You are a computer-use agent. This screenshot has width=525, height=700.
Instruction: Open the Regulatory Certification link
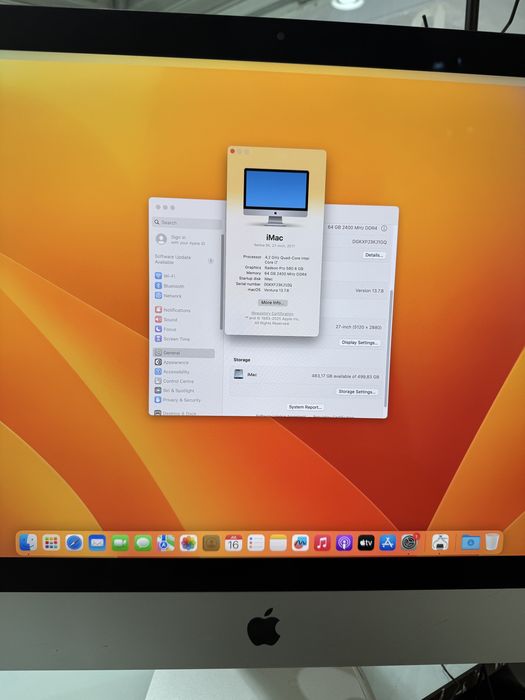[x=272, y=313]
